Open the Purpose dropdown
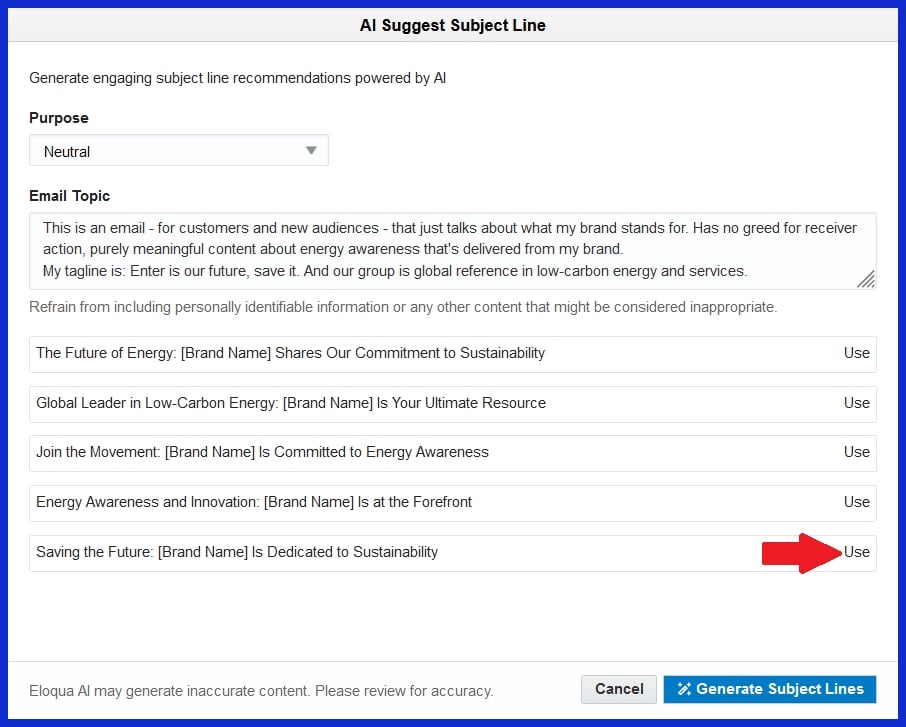The image size is (906, 727). pyautogui.click(x=179, y=150)
